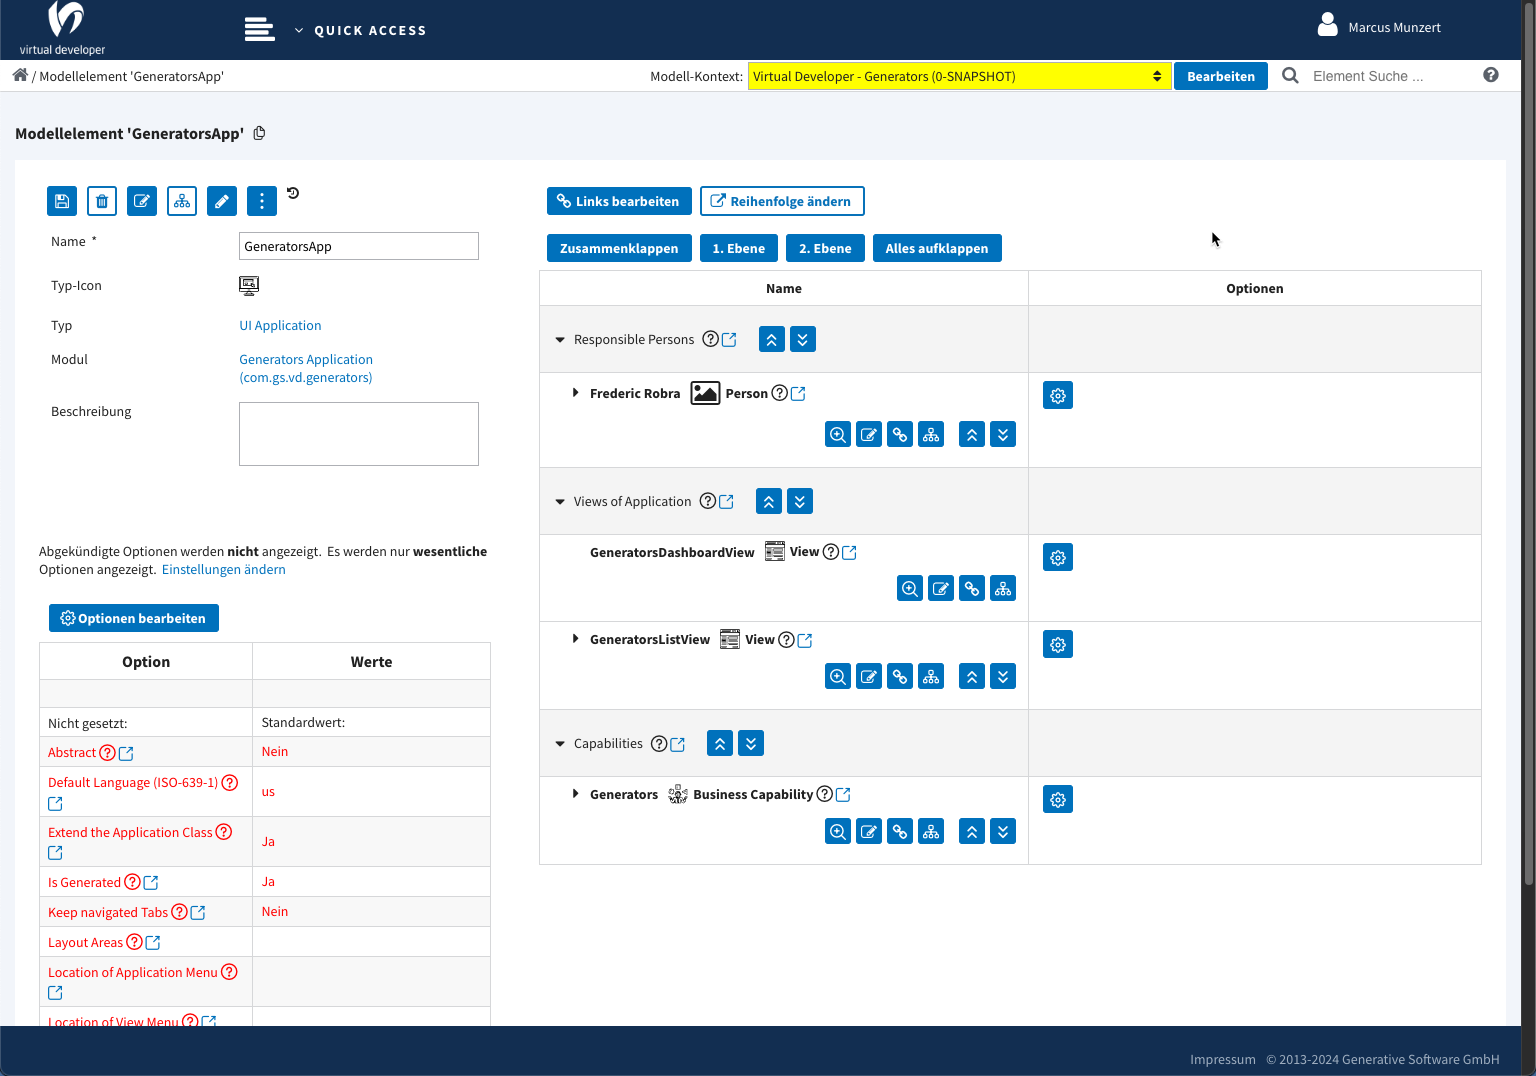Move Responsible Persons group up
This screenshot has width=1536, height=1076.
tap(772, 339)
